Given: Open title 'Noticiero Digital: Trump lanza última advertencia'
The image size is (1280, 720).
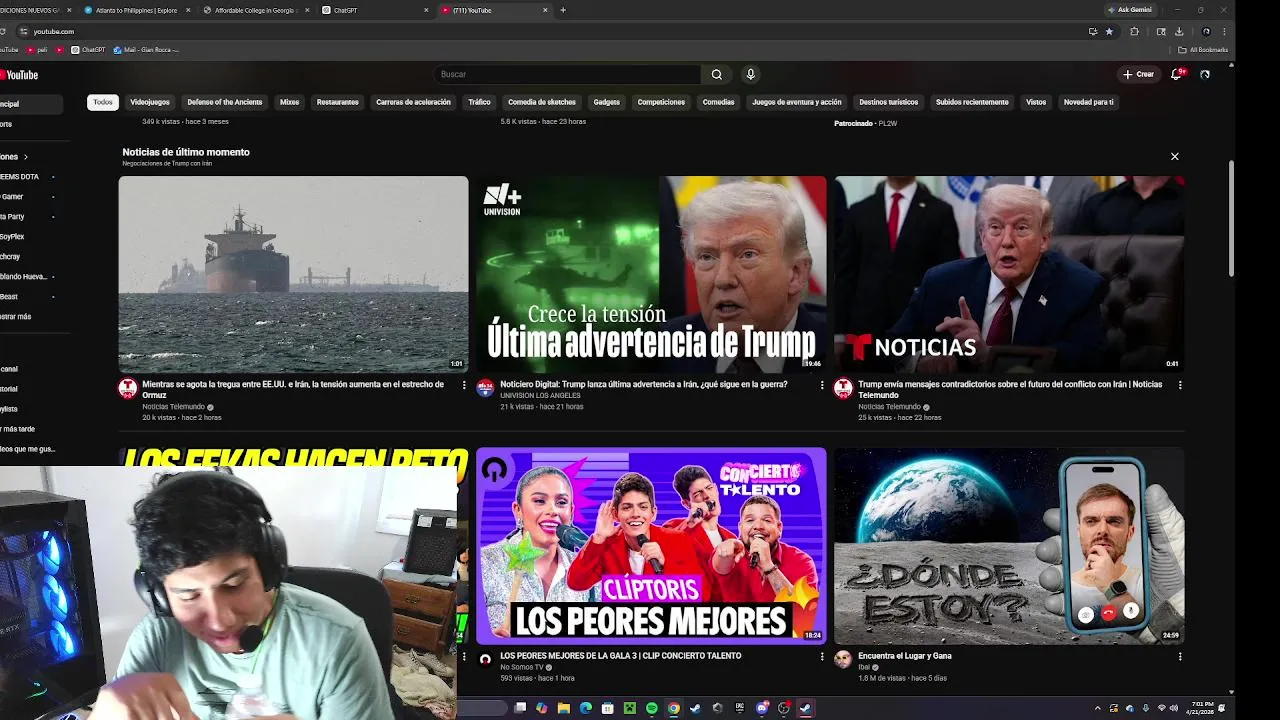Looking at the screenshot, I should [643, 385].
